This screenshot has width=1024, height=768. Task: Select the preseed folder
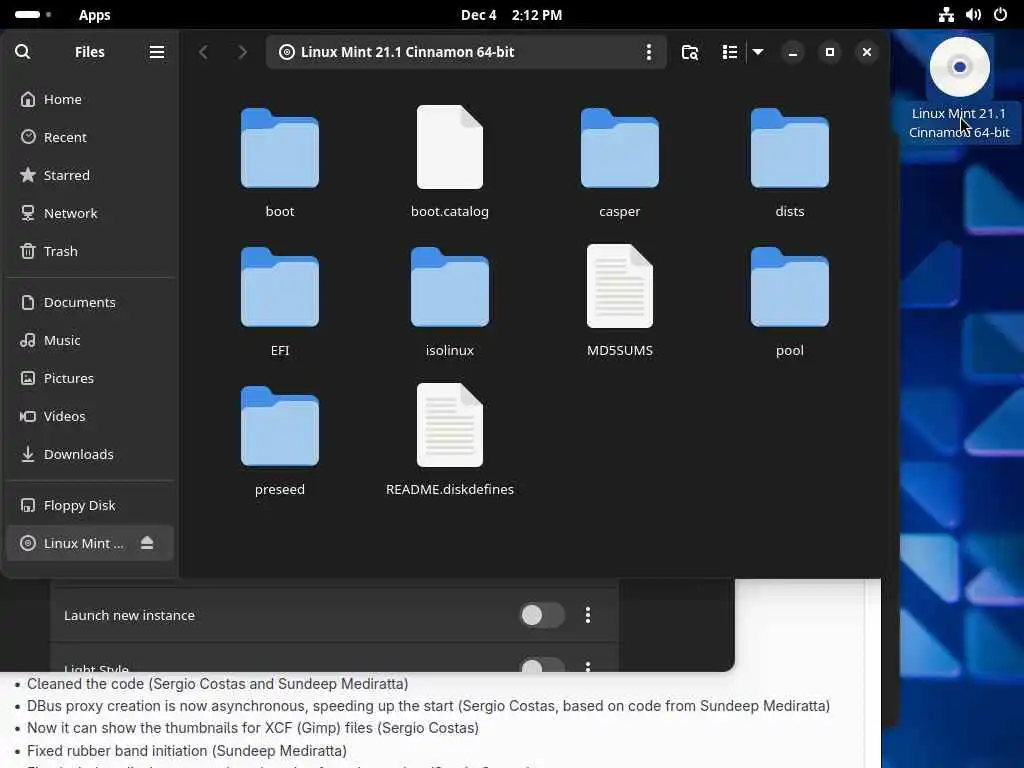pos(280,440)
